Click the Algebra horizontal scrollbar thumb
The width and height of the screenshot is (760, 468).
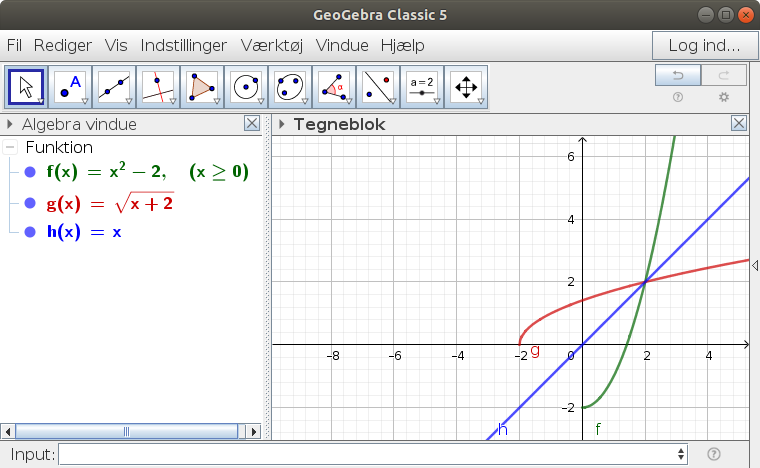127,431
